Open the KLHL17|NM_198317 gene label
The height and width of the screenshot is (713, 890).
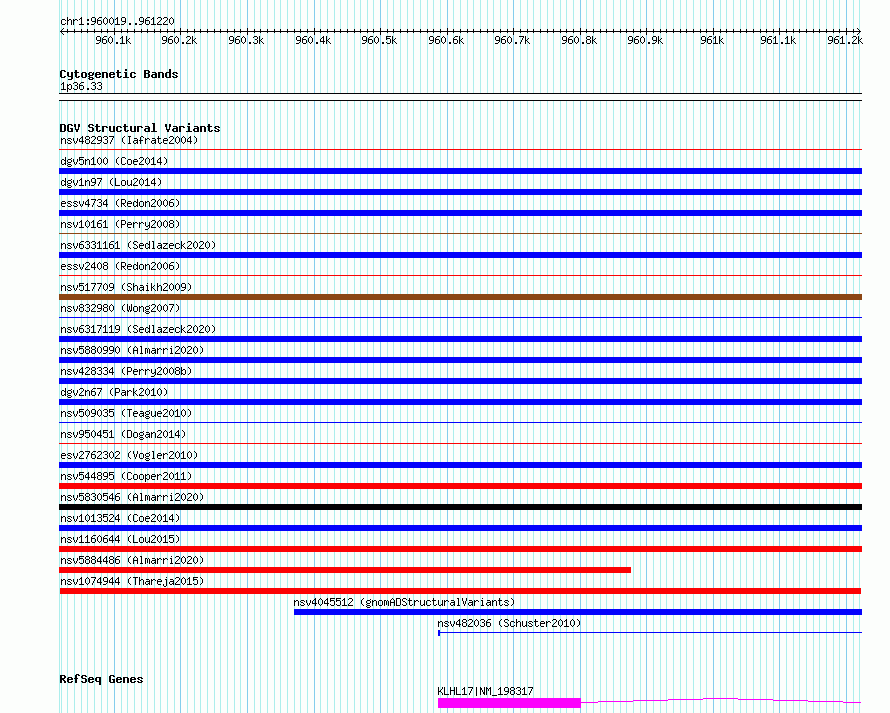(485, 691)
